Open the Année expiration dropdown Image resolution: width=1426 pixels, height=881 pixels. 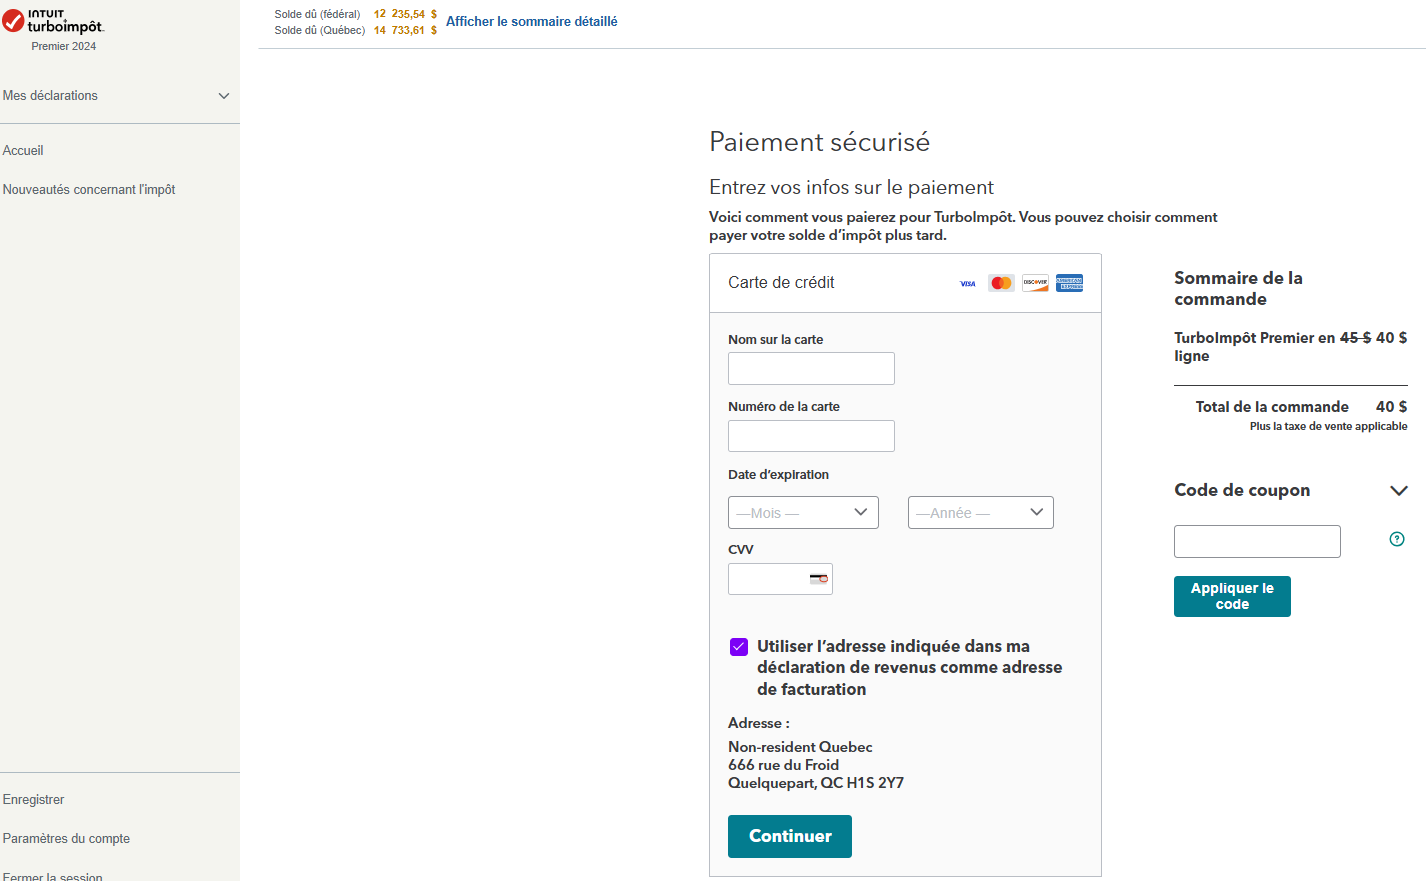[x=980, y=513]
